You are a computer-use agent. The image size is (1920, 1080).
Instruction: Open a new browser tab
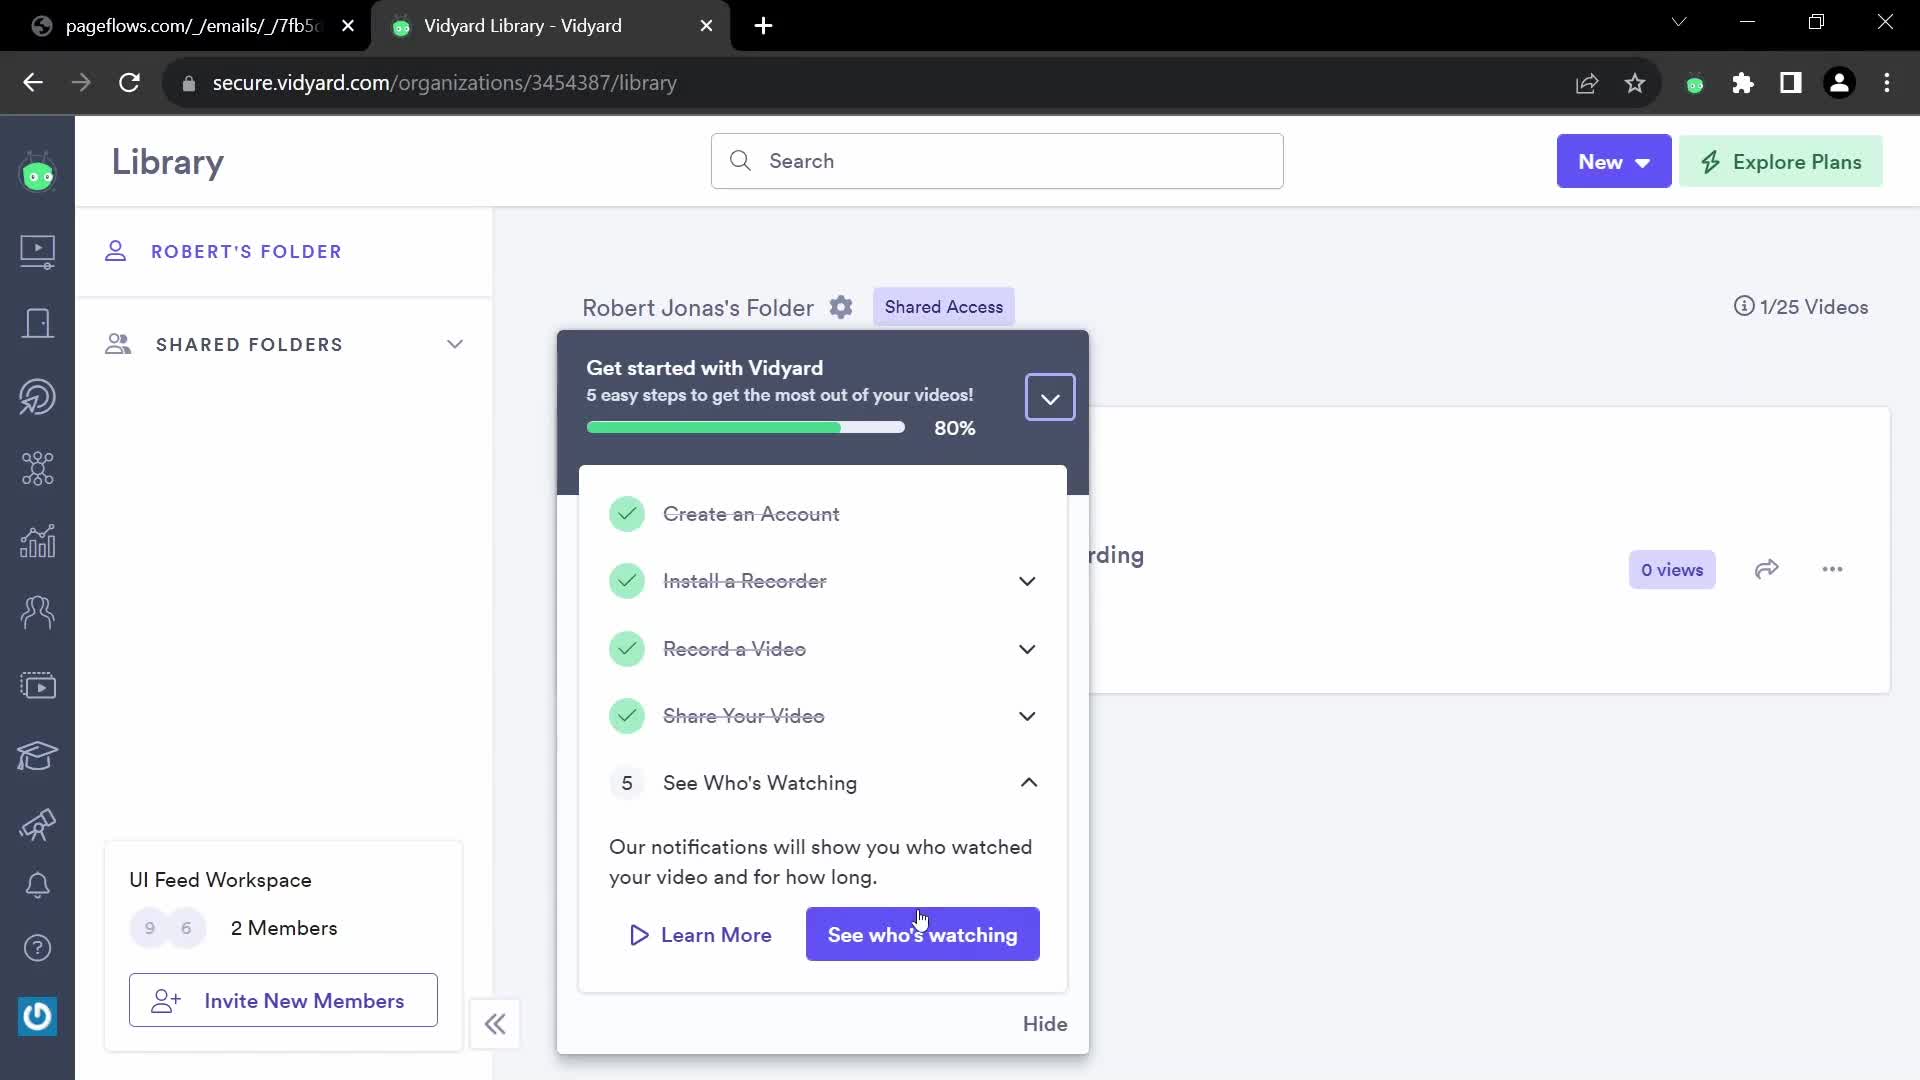point(764,26)
